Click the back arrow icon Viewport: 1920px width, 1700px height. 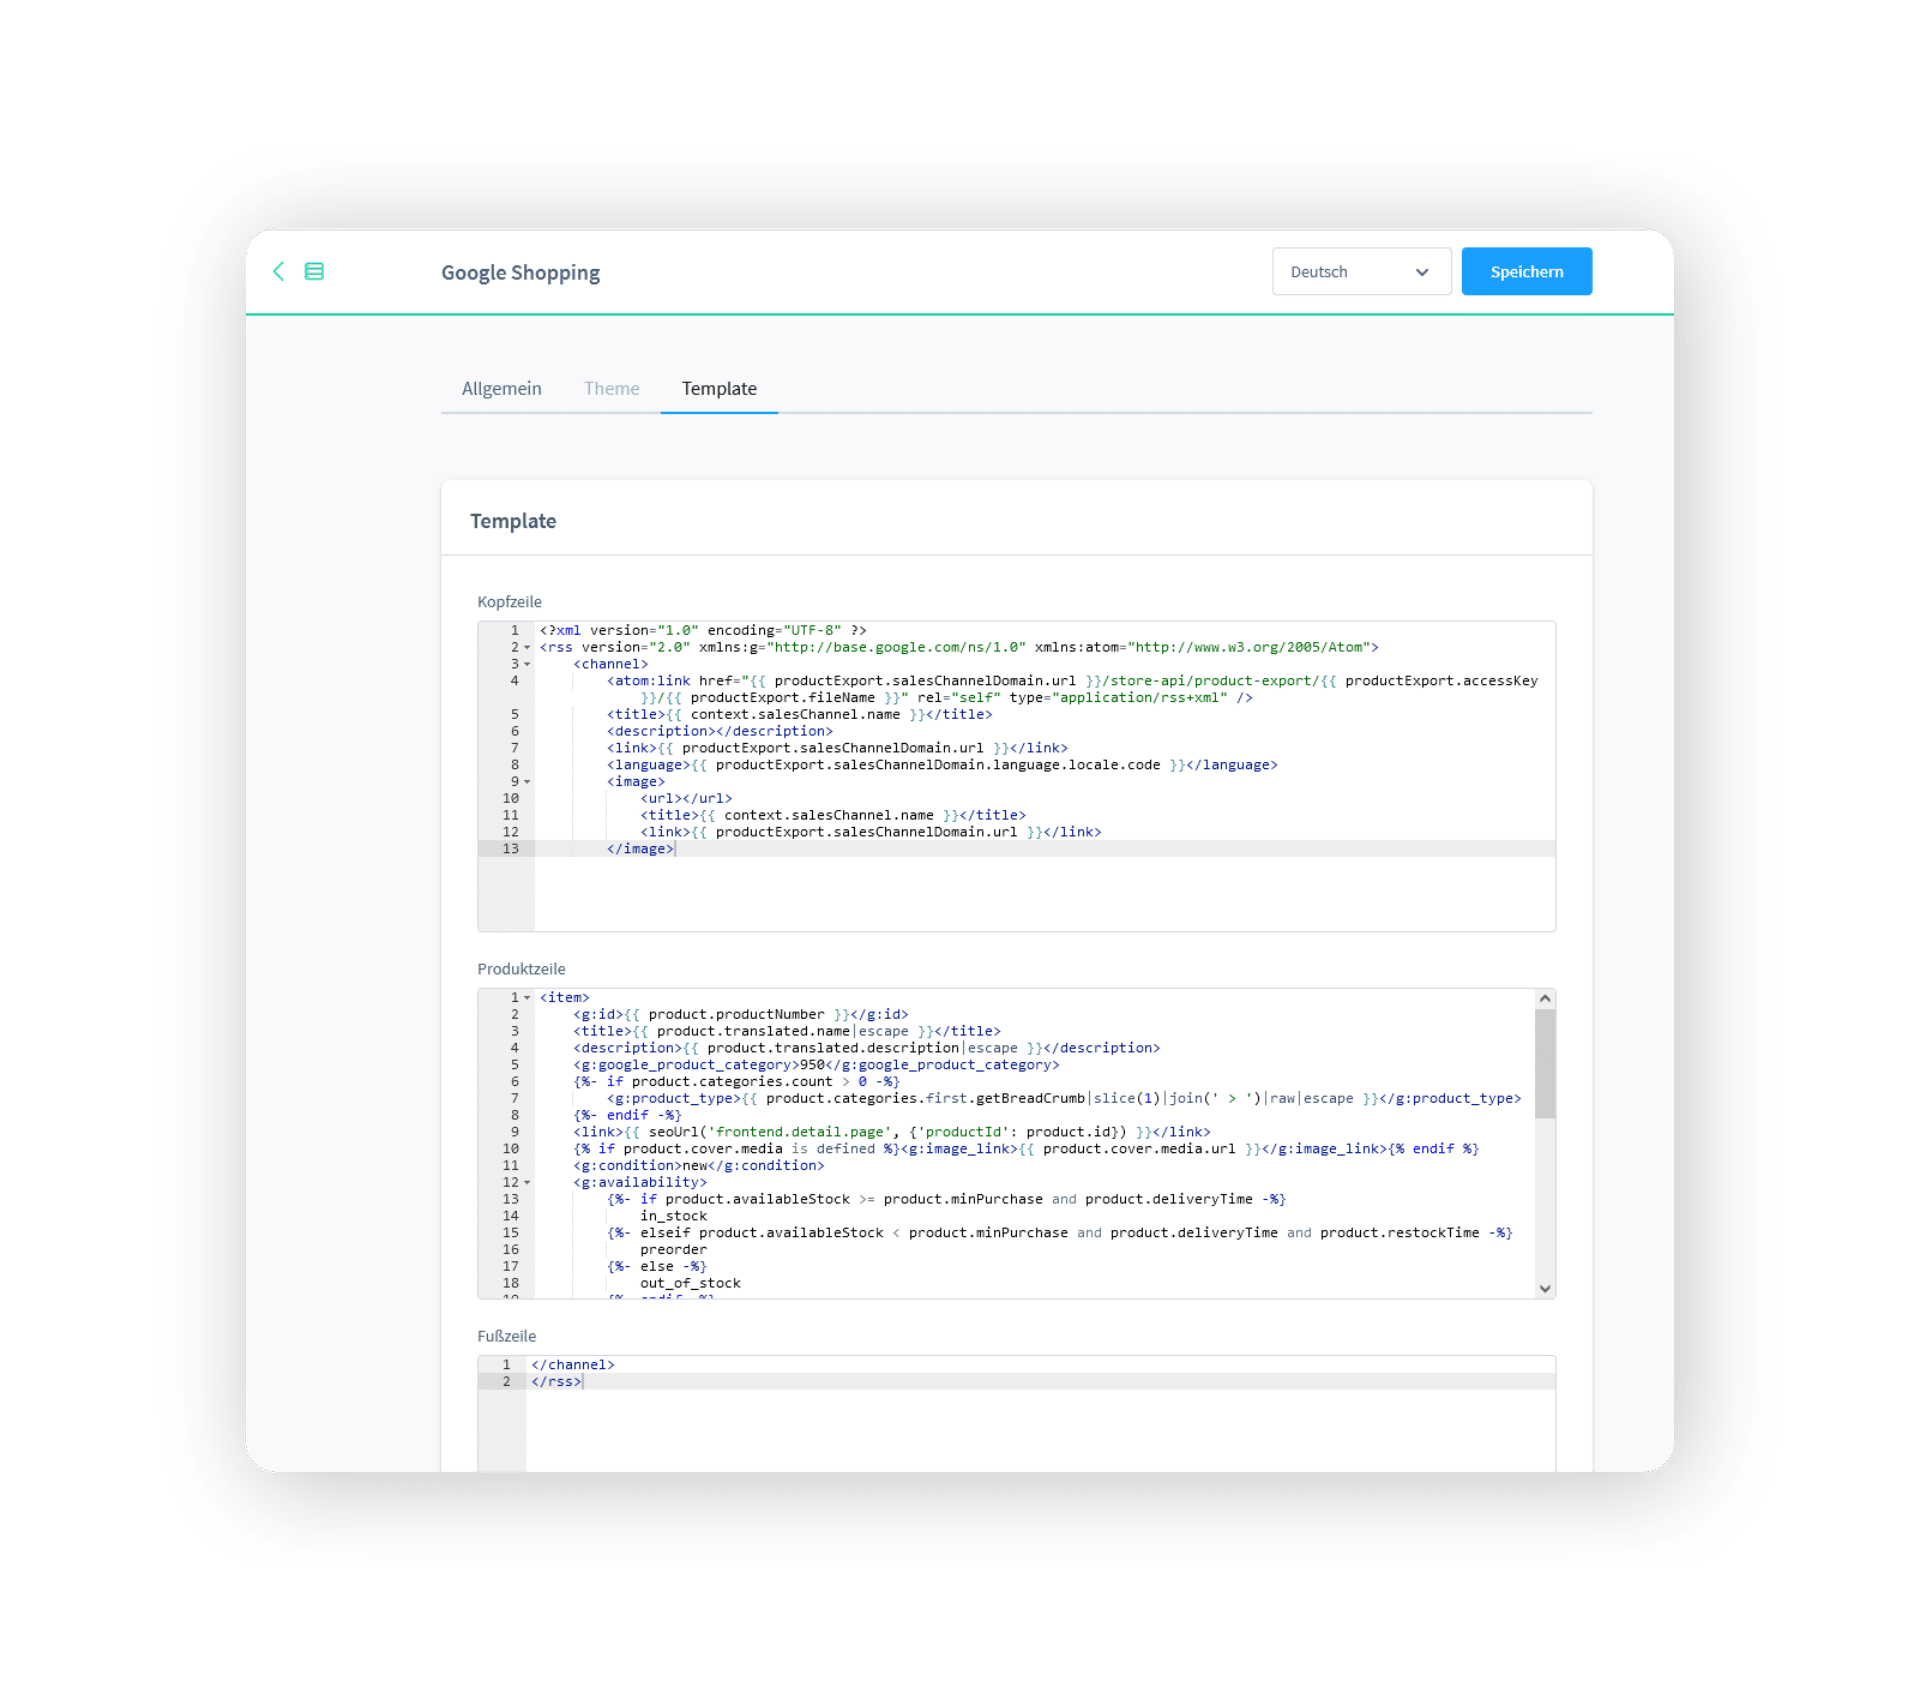pyautogui.click(x=279, y=271)
